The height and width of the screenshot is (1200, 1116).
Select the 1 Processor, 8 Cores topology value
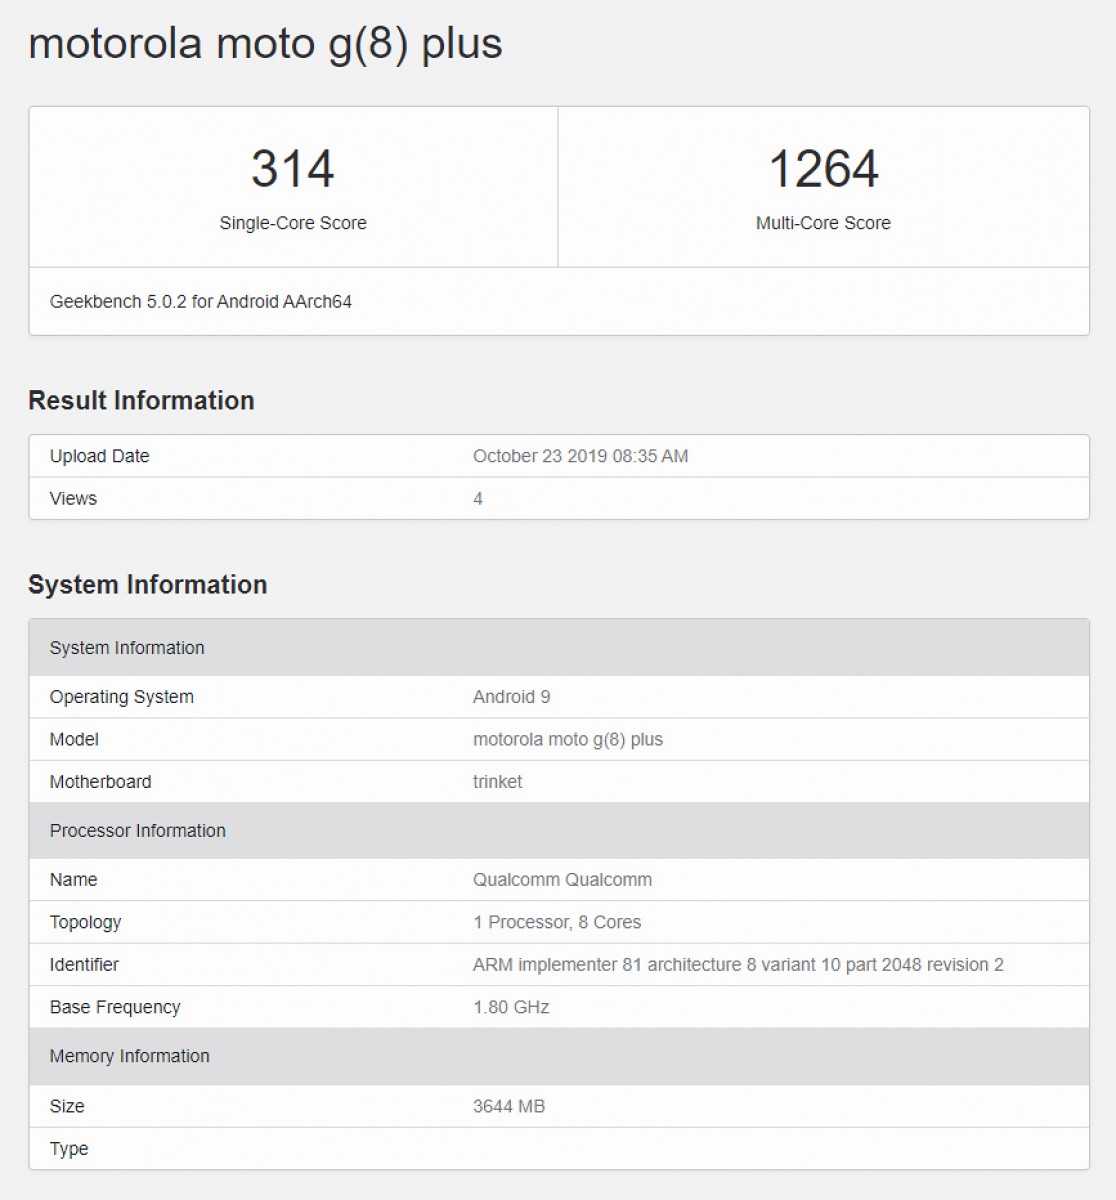pyautogui.click(x=557, y=922)
